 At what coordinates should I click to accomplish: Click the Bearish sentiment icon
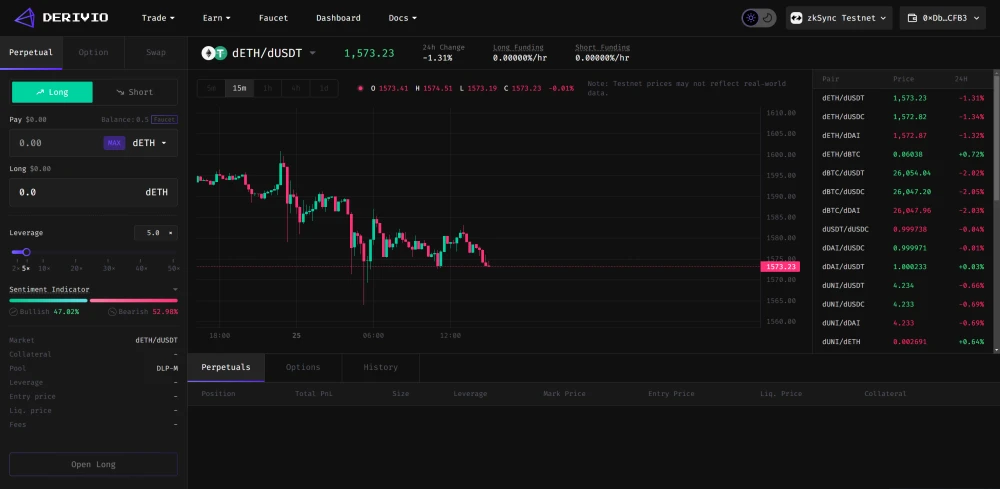point(112,312)
